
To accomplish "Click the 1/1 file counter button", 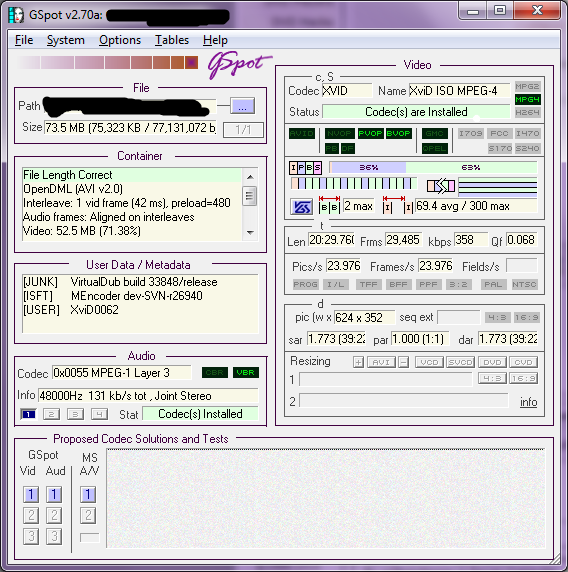I will pos(243,130).
